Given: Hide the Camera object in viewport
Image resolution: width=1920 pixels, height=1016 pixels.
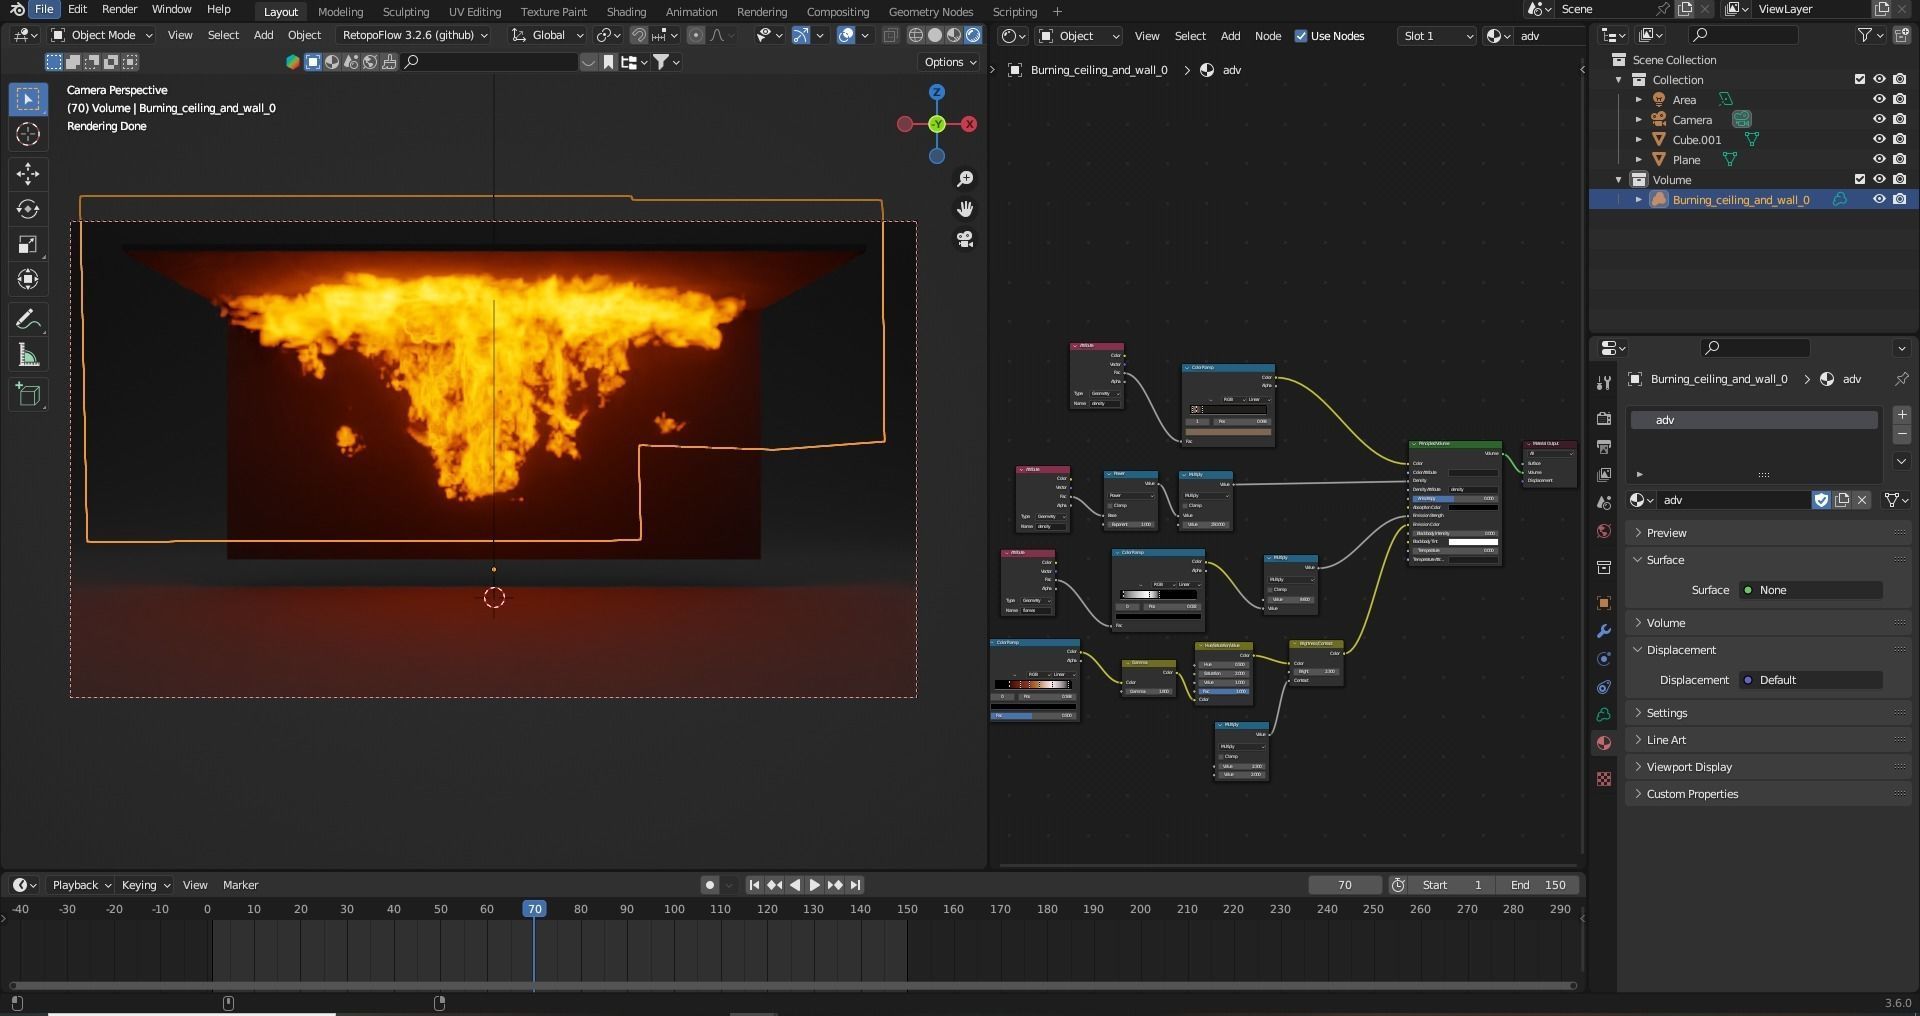Looking at the screenshot, I should (1879, 120).
